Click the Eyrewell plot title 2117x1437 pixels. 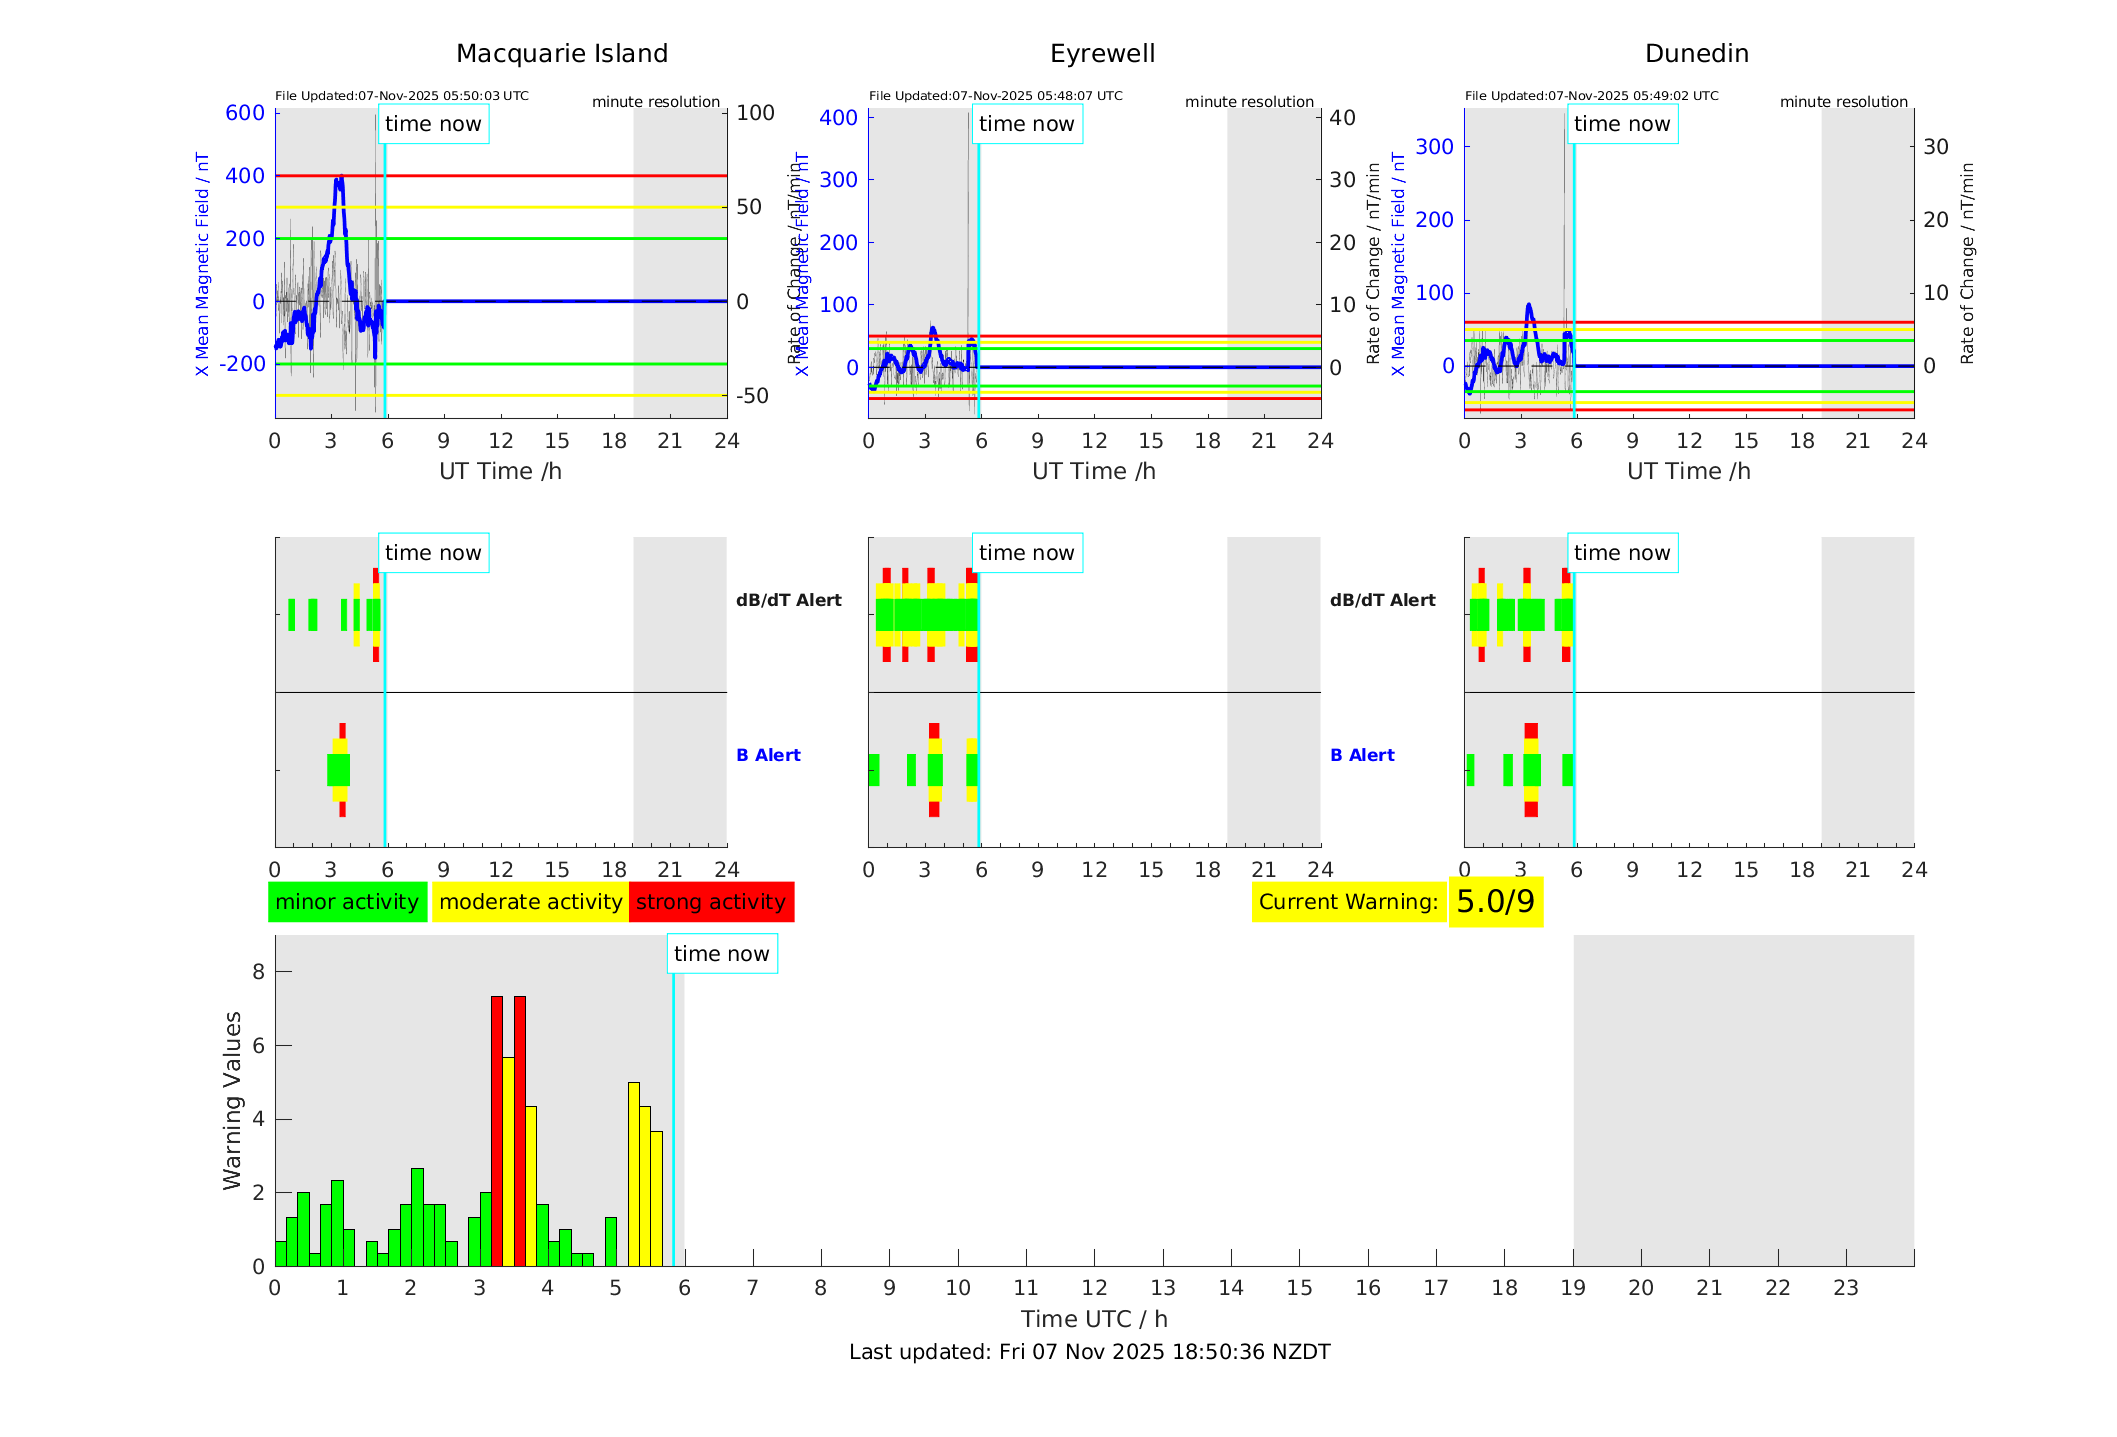tap(1102, 54)
